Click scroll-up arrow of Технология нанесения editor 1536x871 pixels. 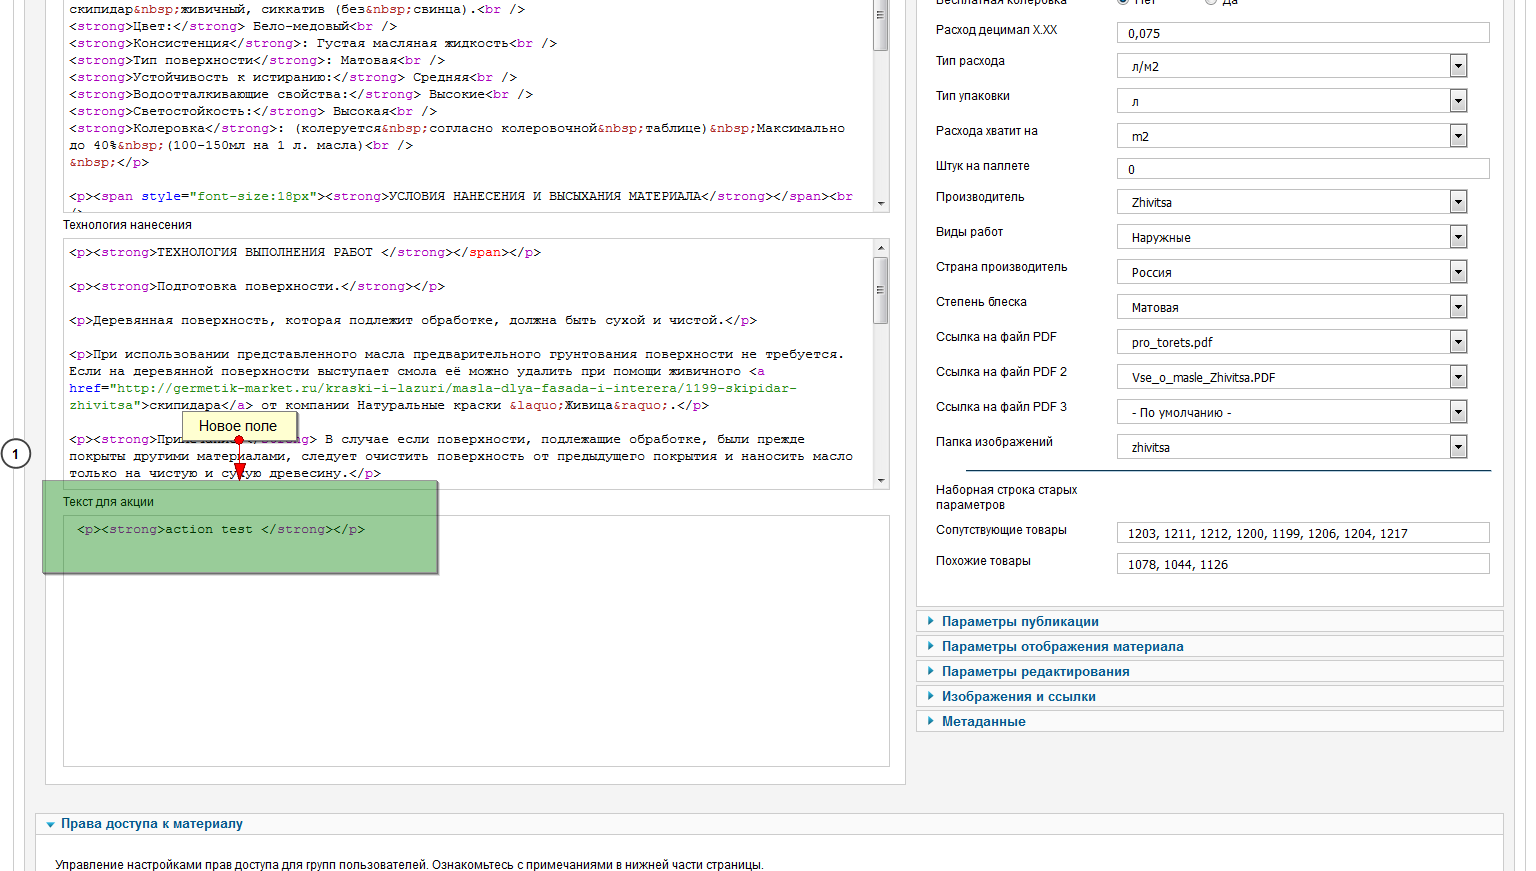pos(881,248)
